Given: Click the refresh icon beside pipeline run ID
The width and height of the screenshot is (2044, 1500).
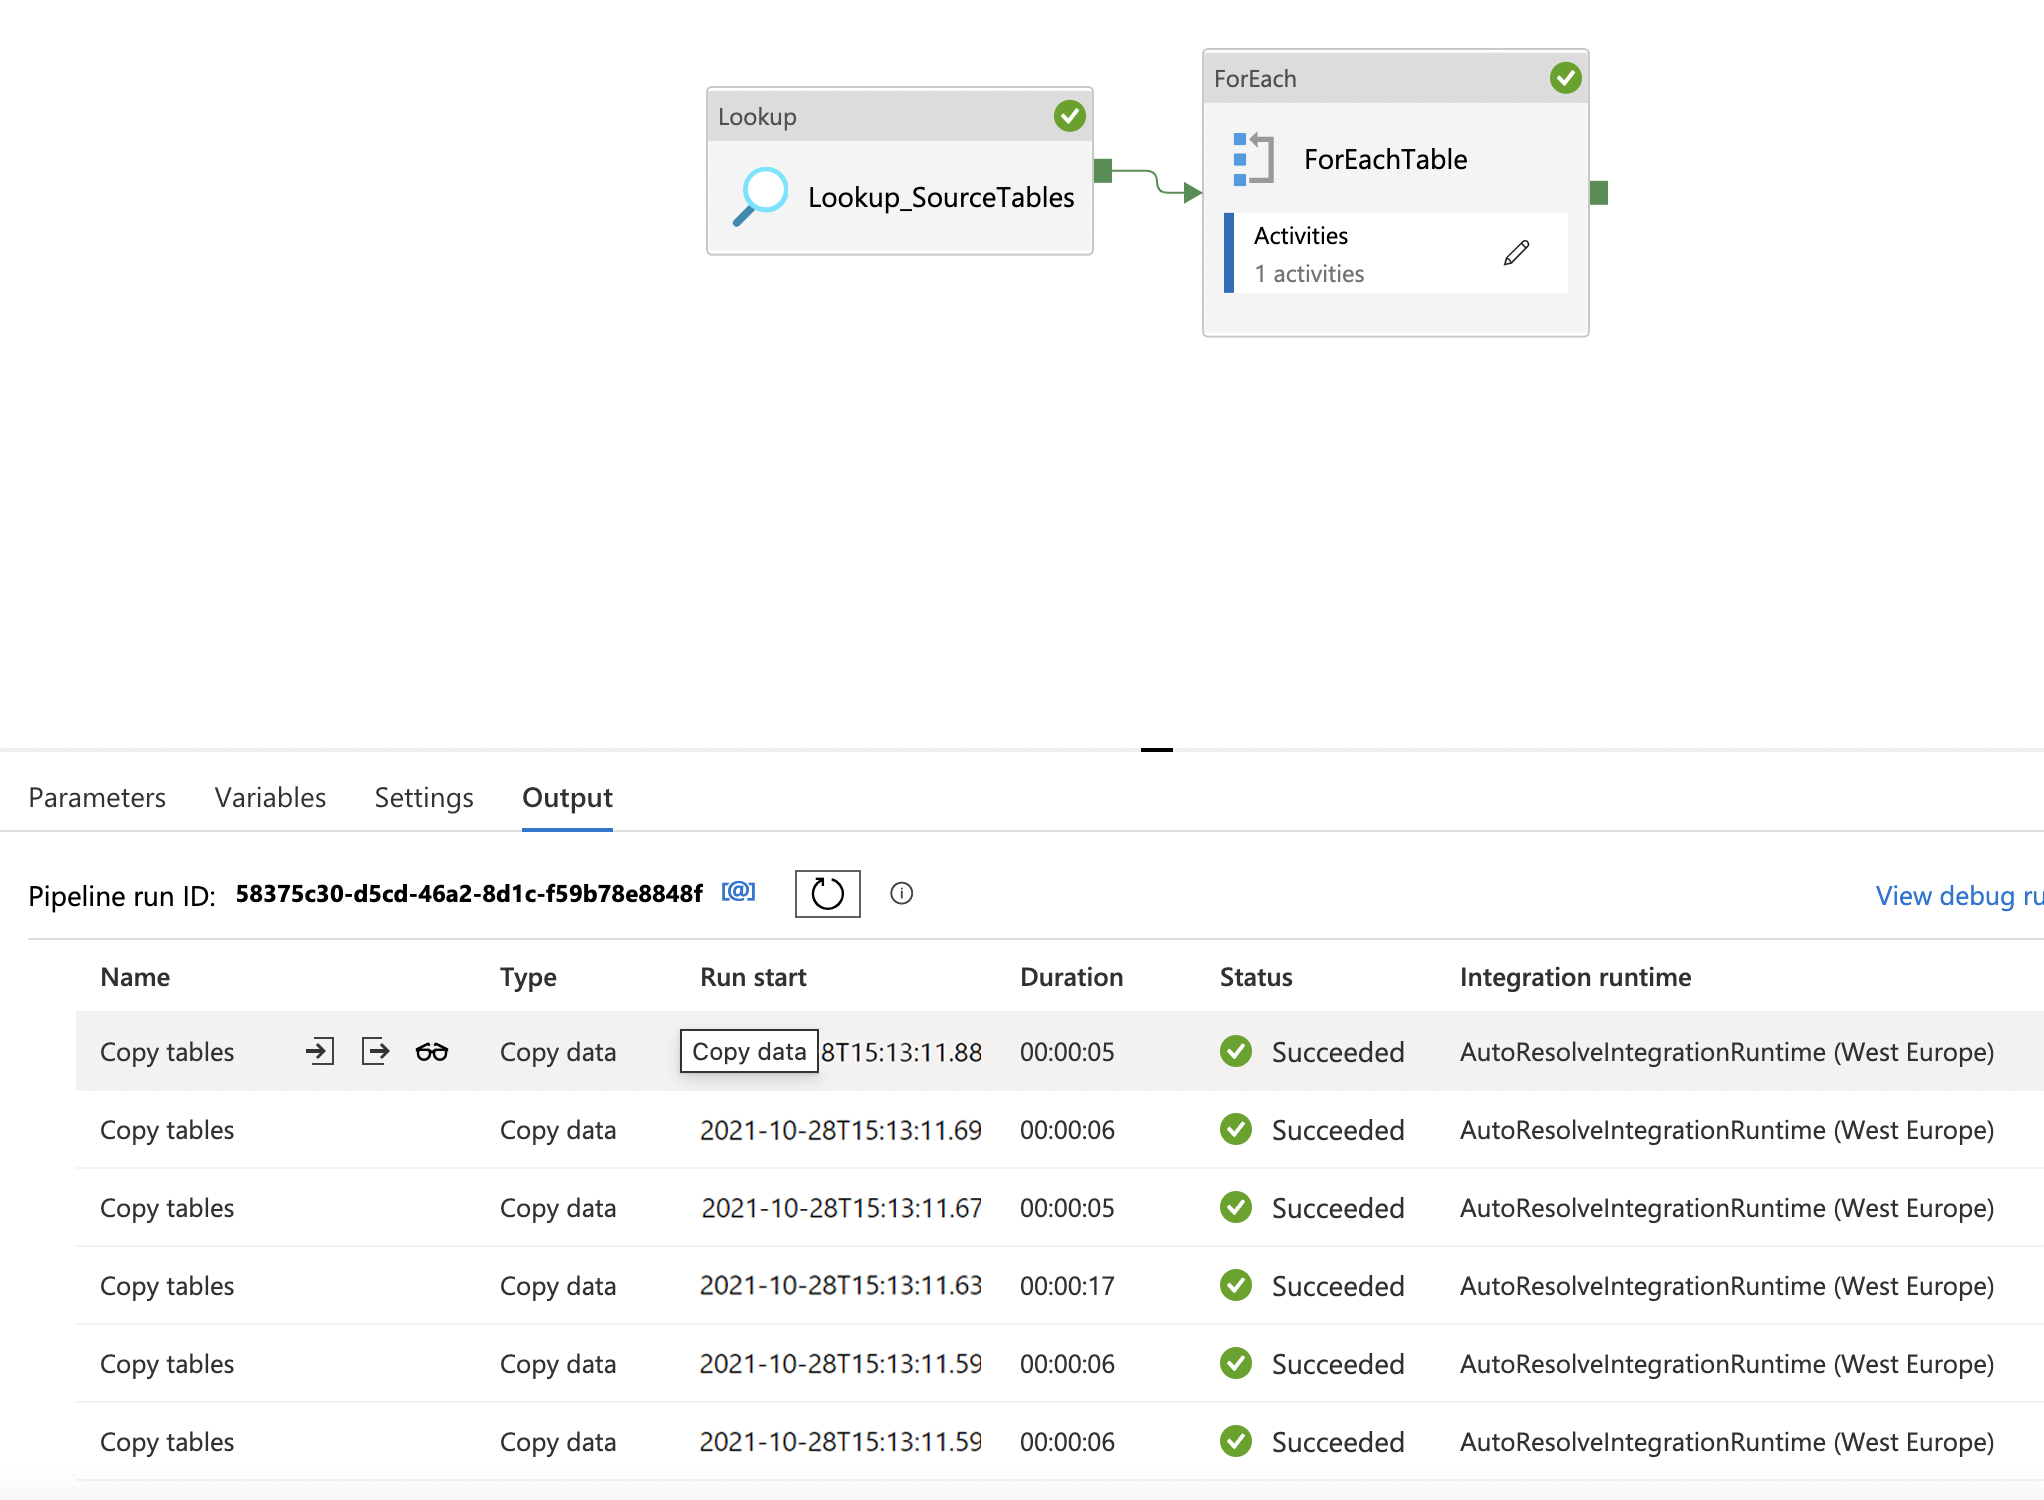Looking at the screenshot, I should pos(827,893).
